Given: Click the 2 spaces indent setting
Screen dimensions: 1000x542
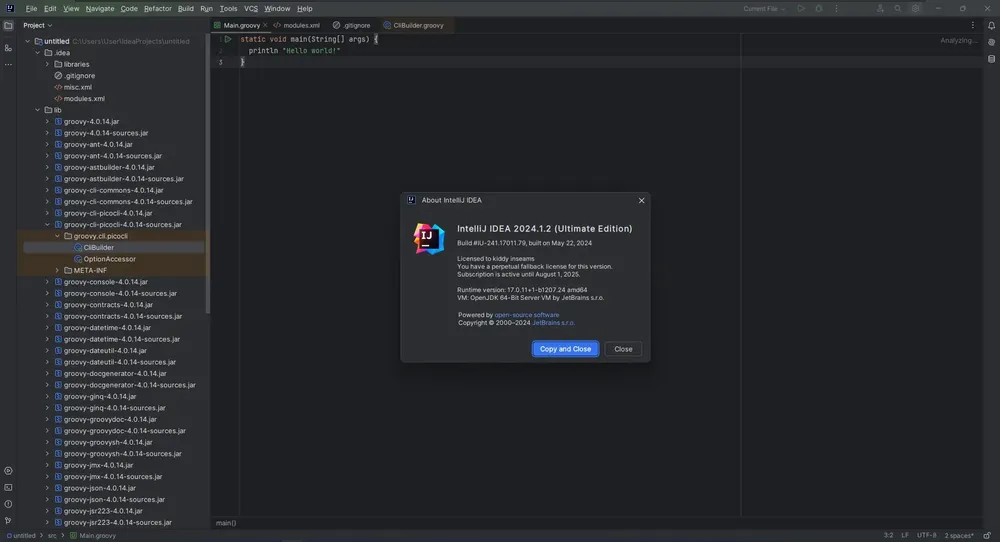Looking at the screenshot, I should click(x=959, y=536).
